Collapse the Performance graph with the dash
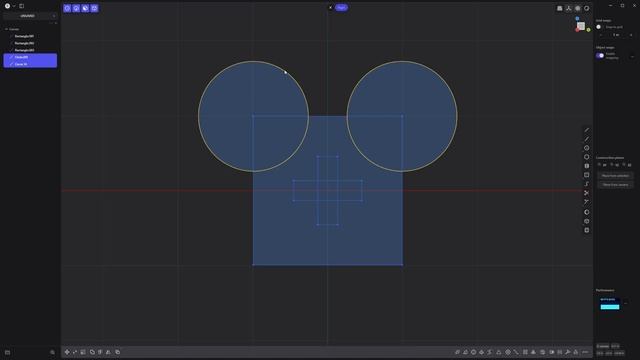 point(626,303)
